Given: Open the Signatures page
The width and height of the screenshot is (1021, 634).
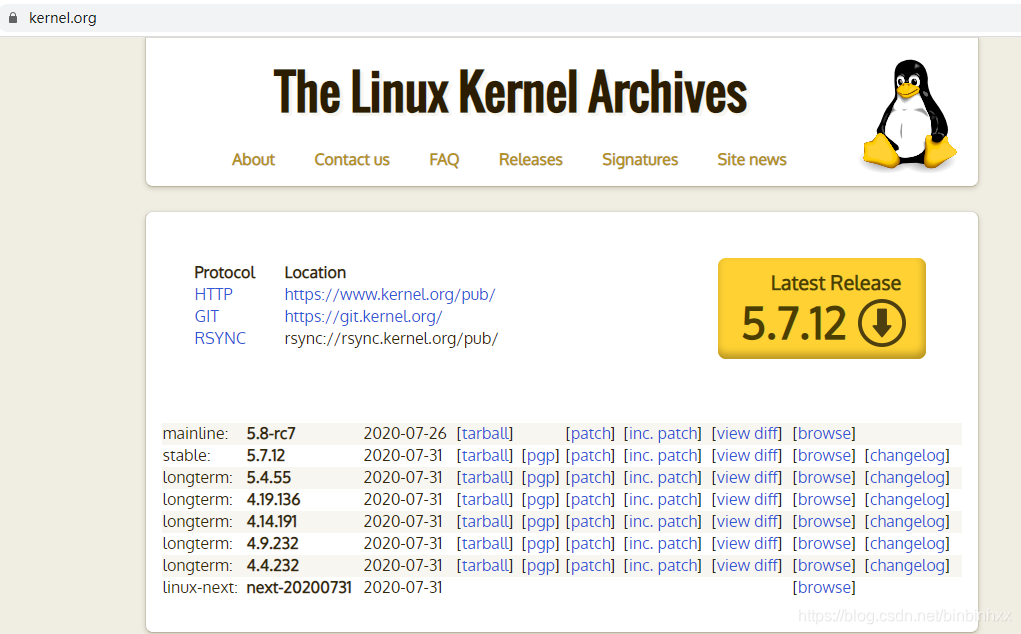Looking at the screenshot, I should click(640, 159).
